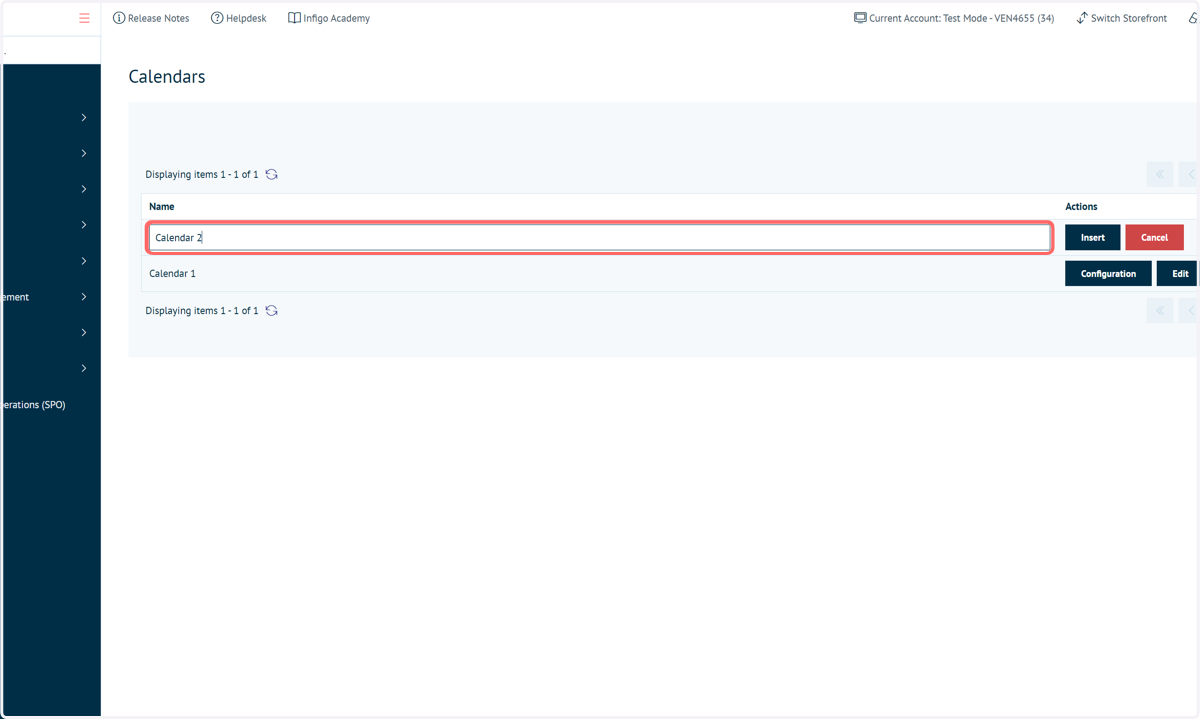Refresh the list using the icon below the table
1200x719 pixels.
tap(271, 311)
